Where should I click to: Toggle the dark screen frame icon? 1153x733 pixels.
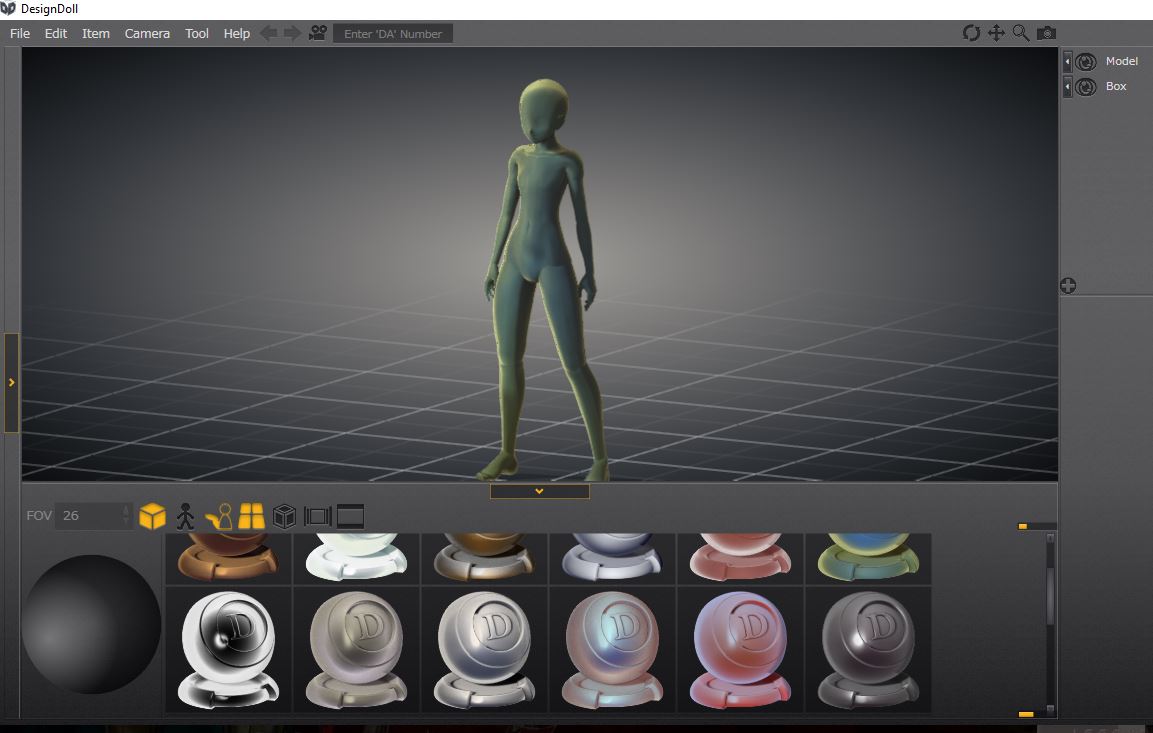point(350,516)
